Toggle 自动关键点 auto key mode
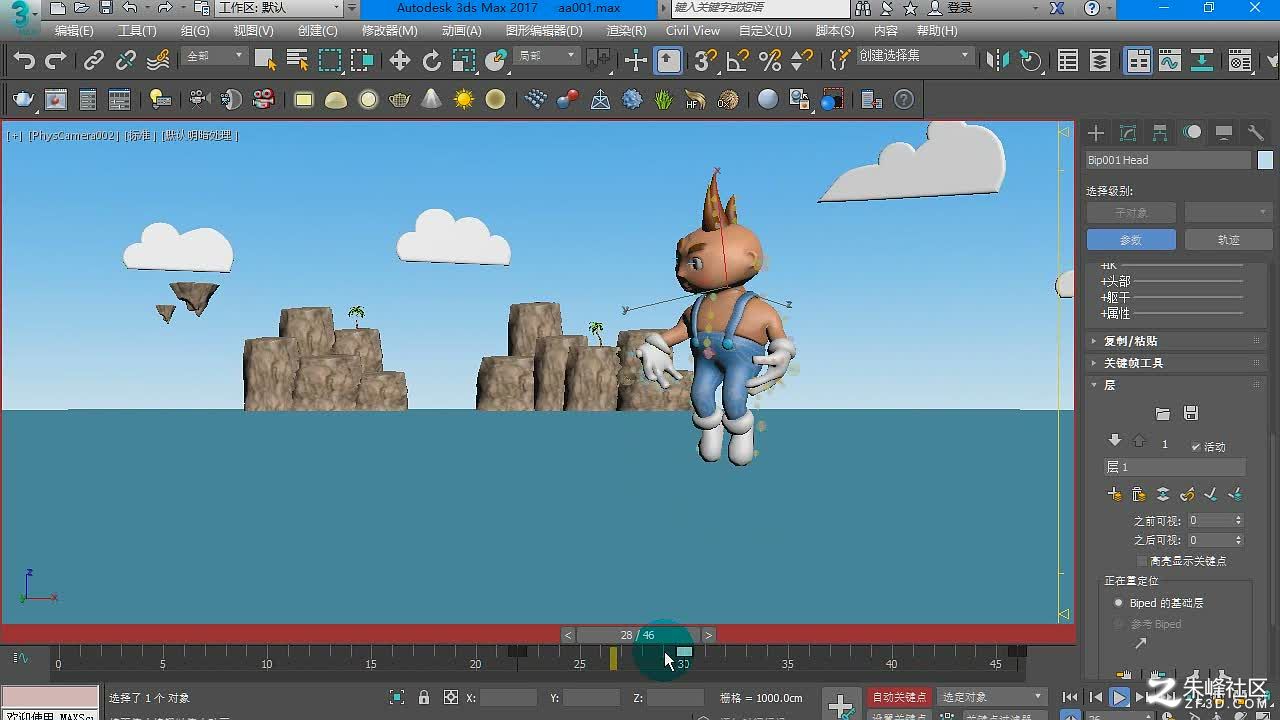This screenshot has height=720, width=1280. (899, 697)
